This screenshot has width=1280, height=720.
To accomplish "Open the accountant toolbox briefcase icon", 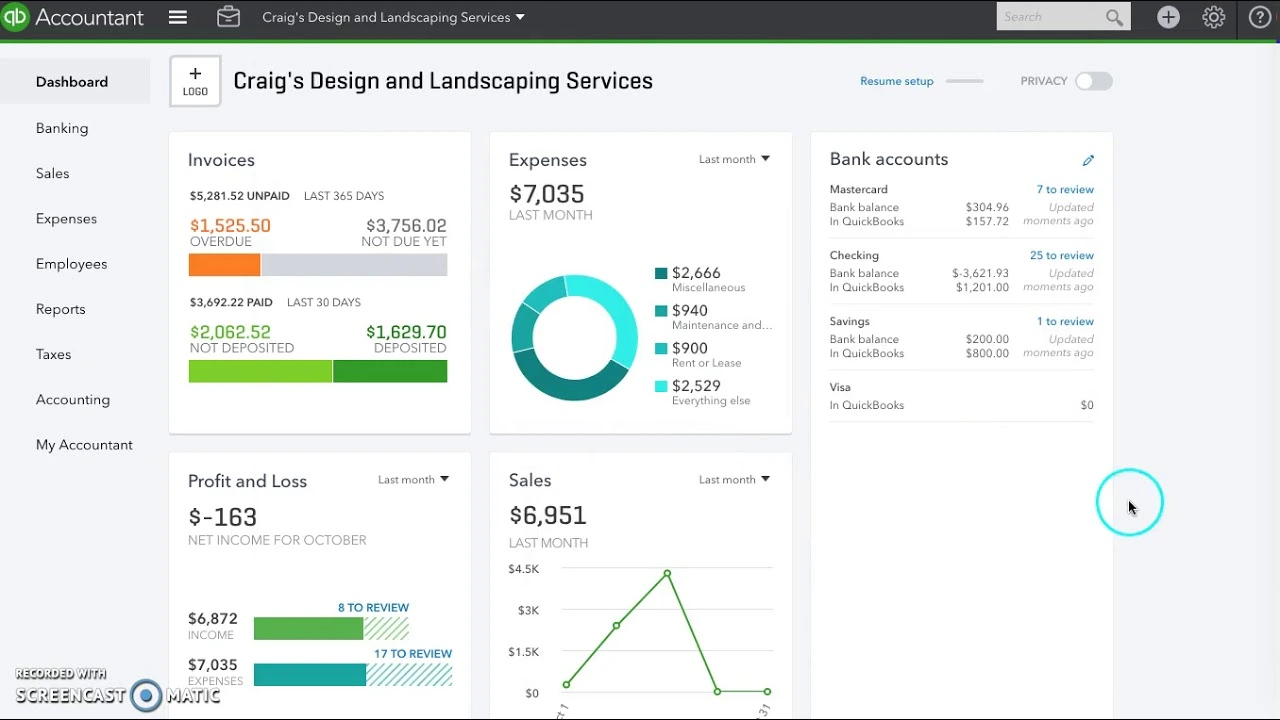I will tap(228, 17).
